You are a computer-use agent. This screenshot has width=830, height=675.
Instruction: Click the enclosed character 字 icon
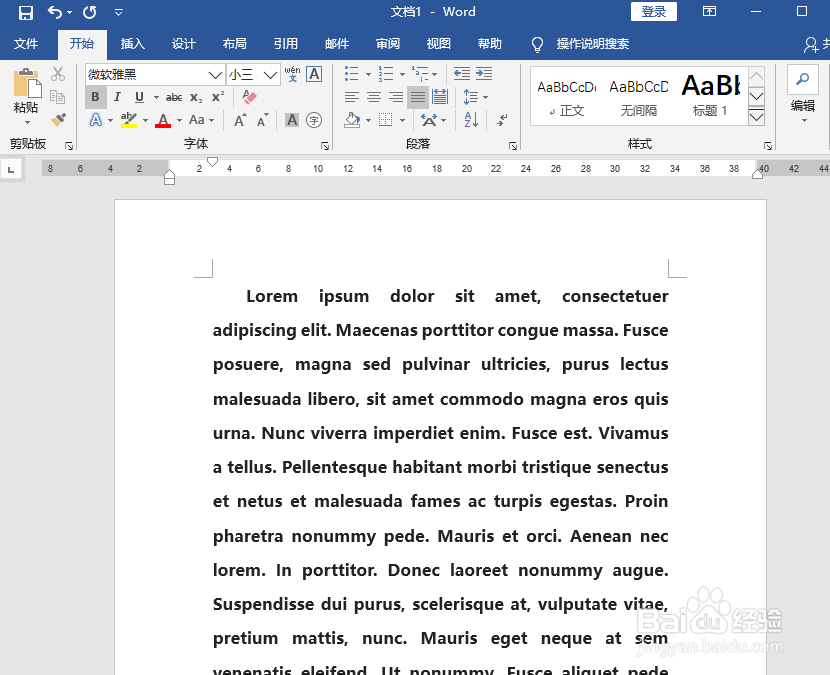tap(314, 120)
